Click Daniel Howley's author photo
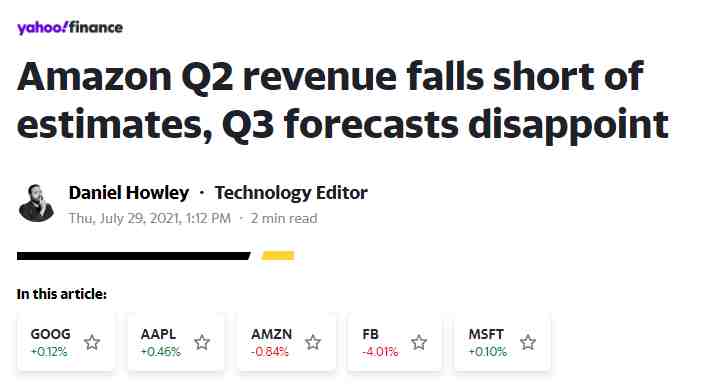This screenshot has height=389, width=726. click(36, 203)
